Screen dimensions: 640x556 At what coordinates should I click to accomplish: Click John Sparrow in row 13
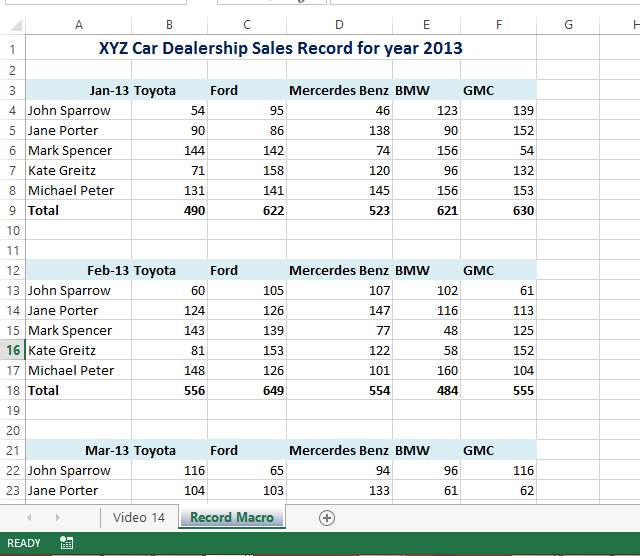(79, 290)
